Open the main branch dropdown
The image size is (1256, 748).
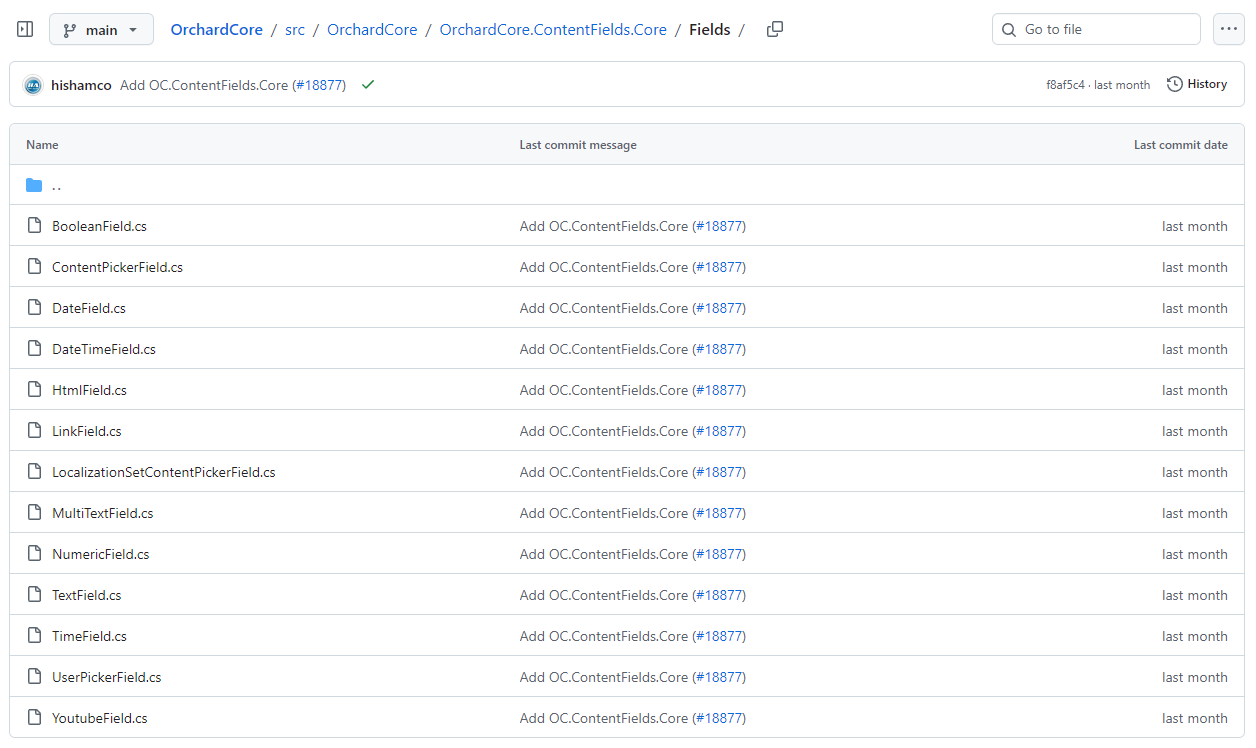(101, 30)
